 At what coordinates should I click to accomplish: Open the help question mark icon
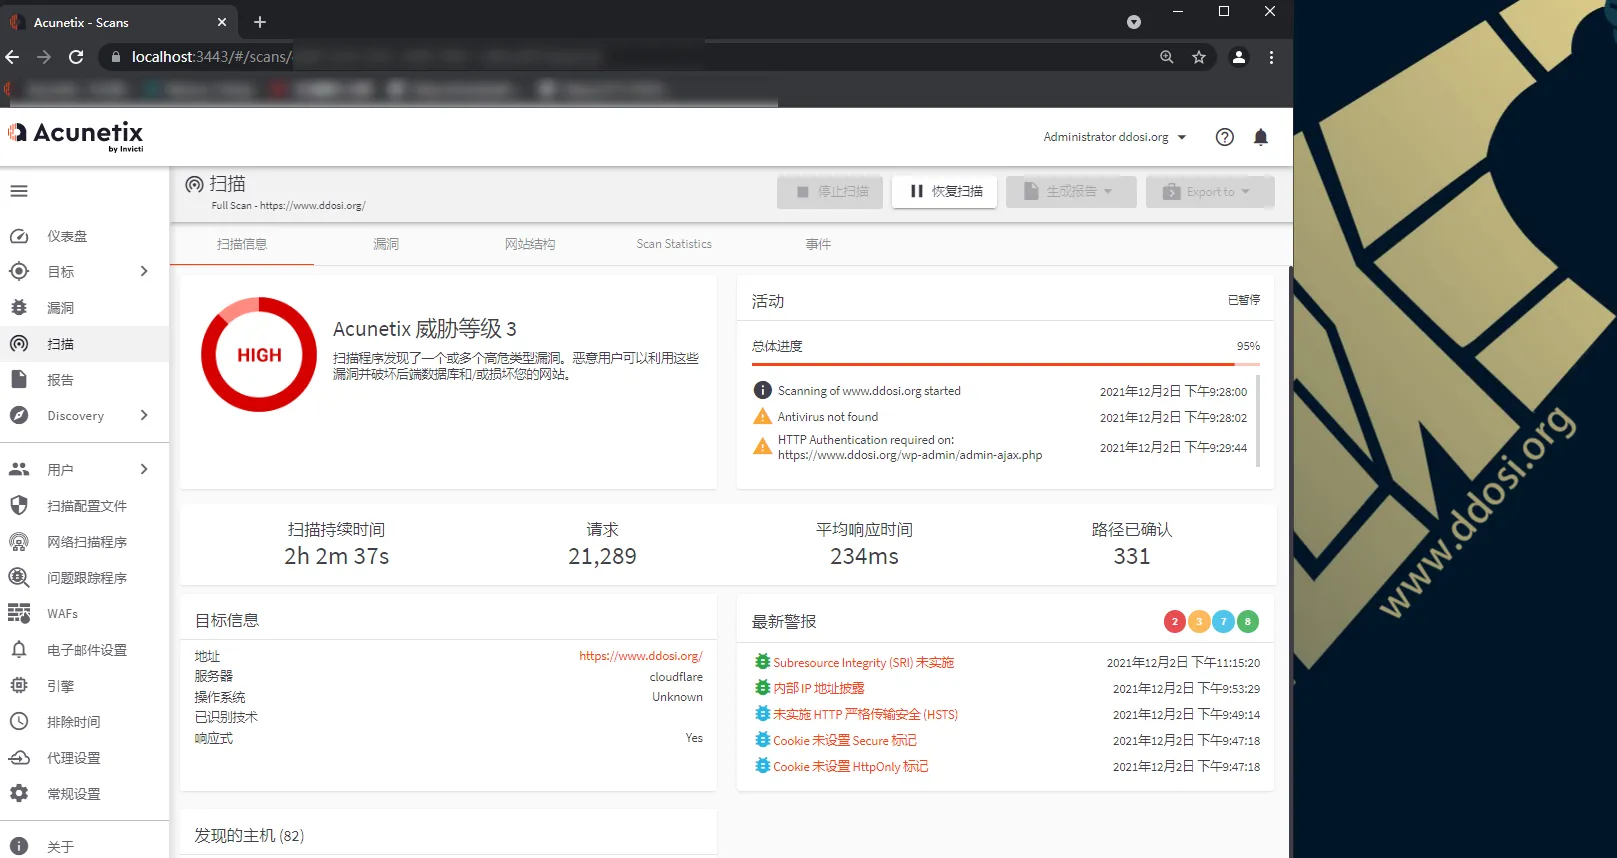point(1224,137)
